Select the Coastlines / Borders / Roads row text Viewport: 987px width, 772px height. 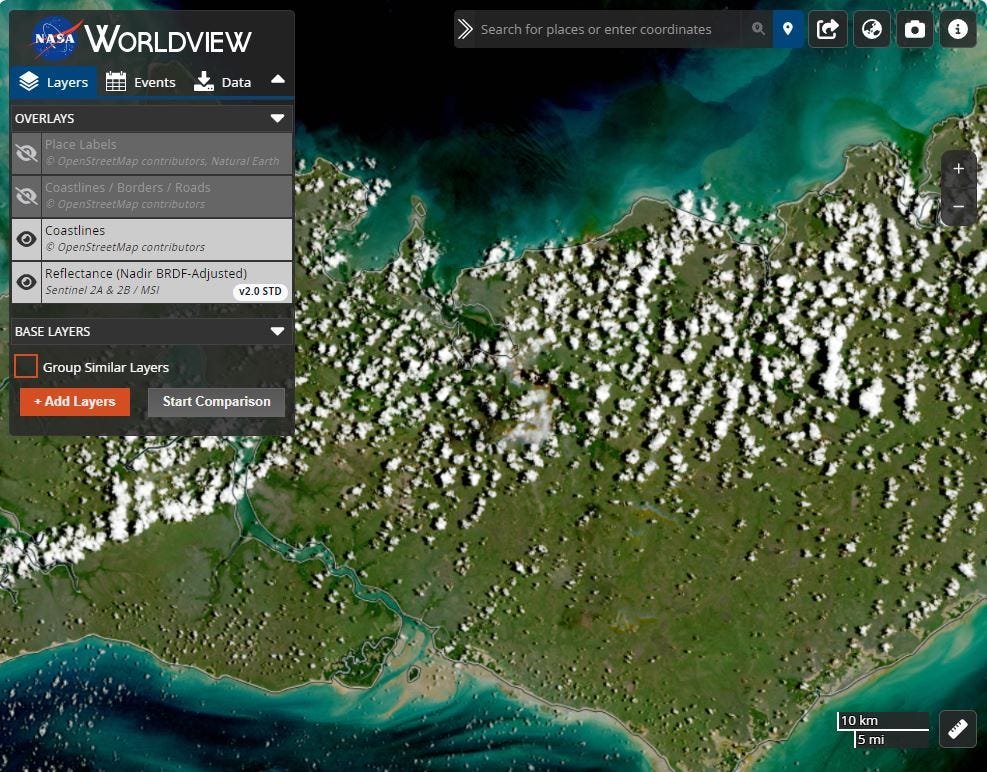pyautogui.click(x=128, y=188)
